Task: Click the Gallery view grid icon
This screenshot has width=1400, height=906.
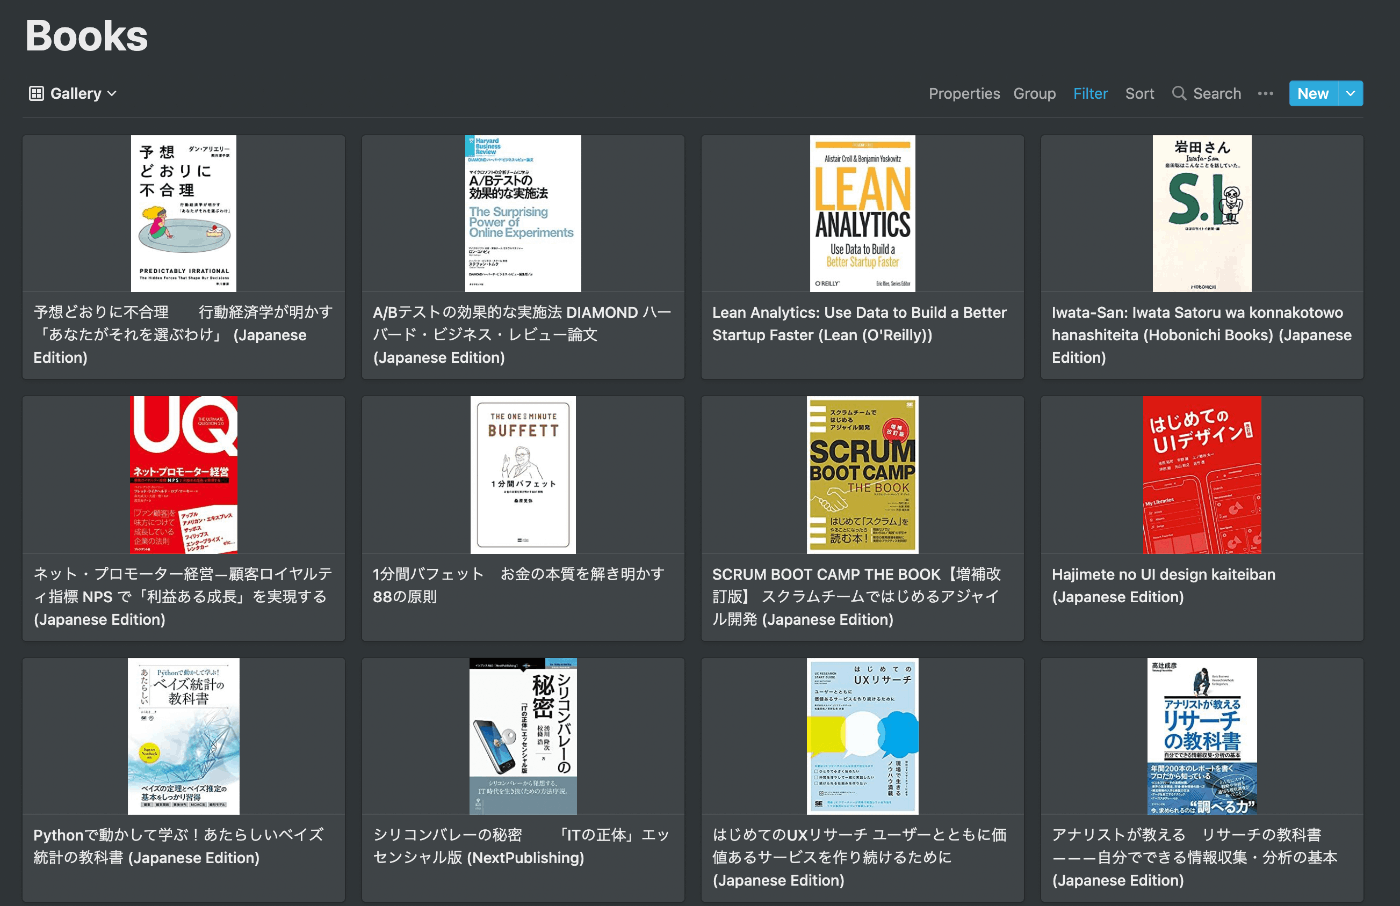Action: point(37,93)
